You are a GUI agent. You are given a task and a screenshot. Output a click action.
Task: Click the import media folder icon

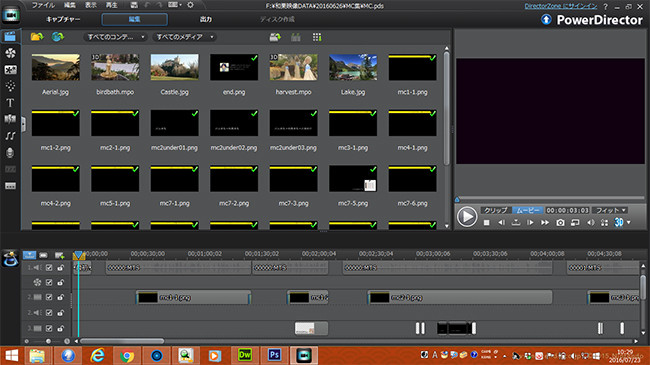(37, 37)
